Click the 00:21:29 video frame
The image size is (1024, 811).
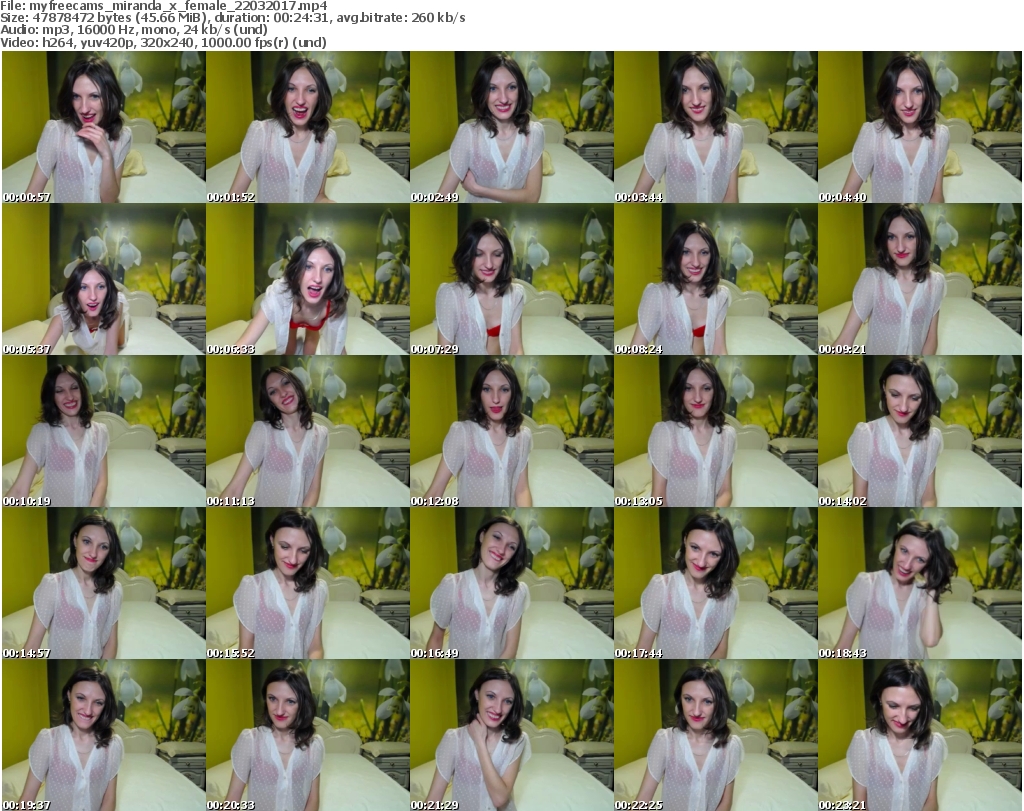[511, 735]
